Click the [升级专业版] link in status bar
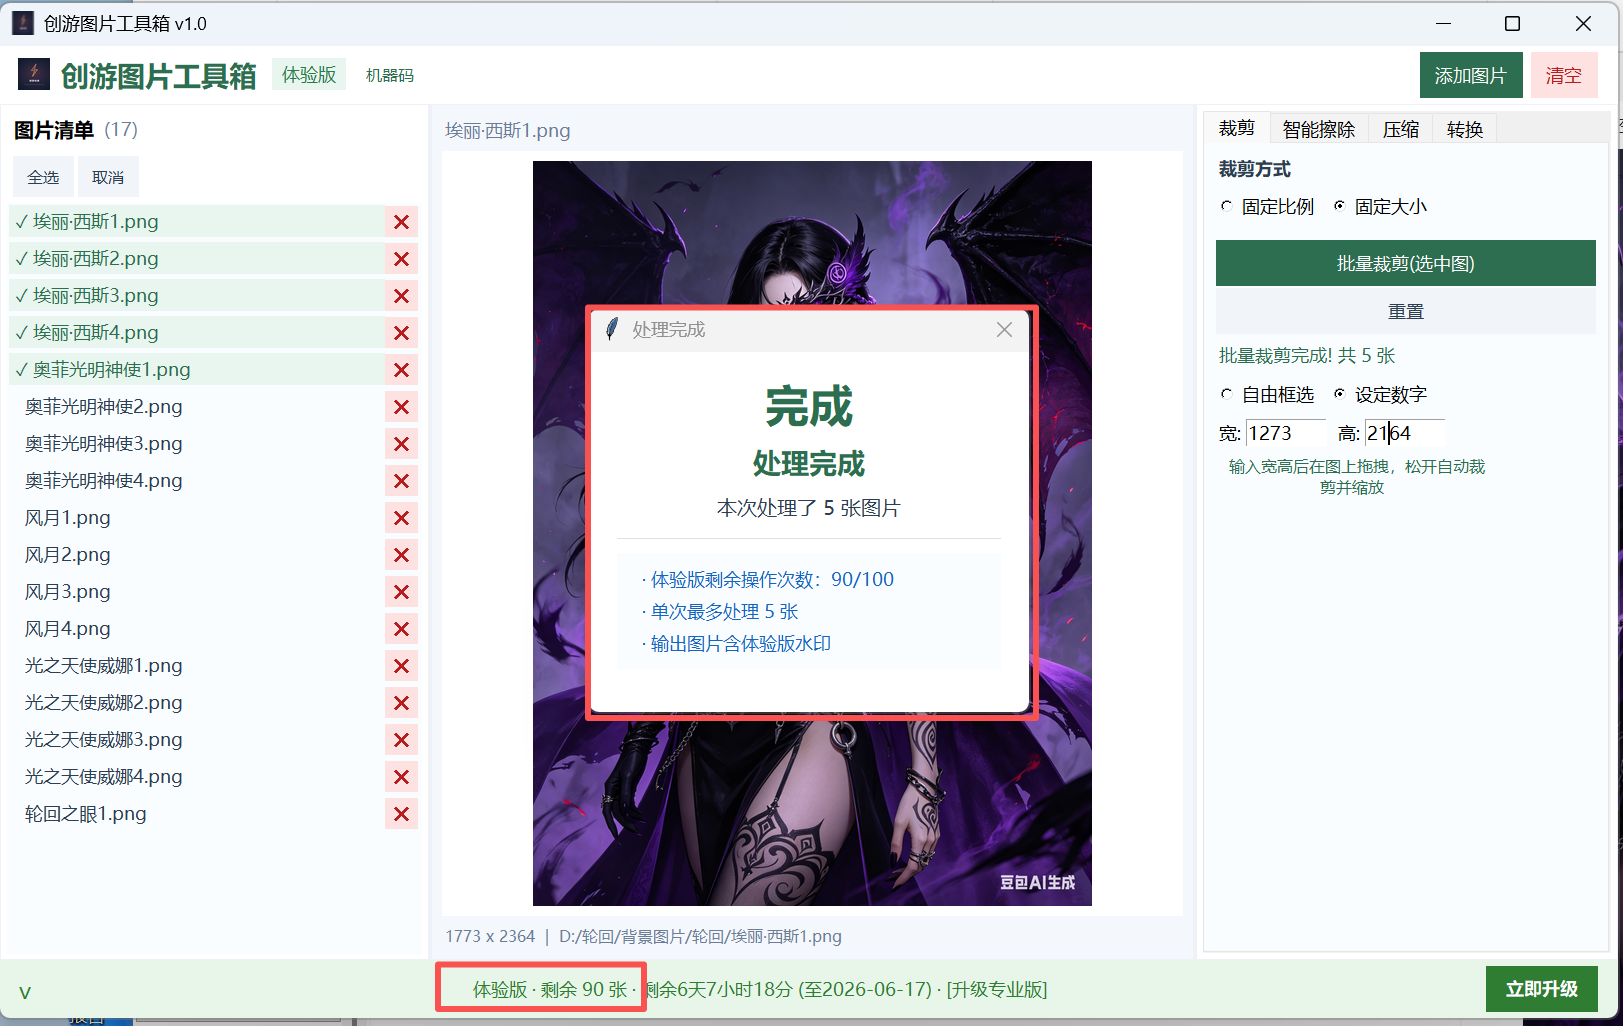The height and width of the screenshot is (1026, 1623). point(996,989)
